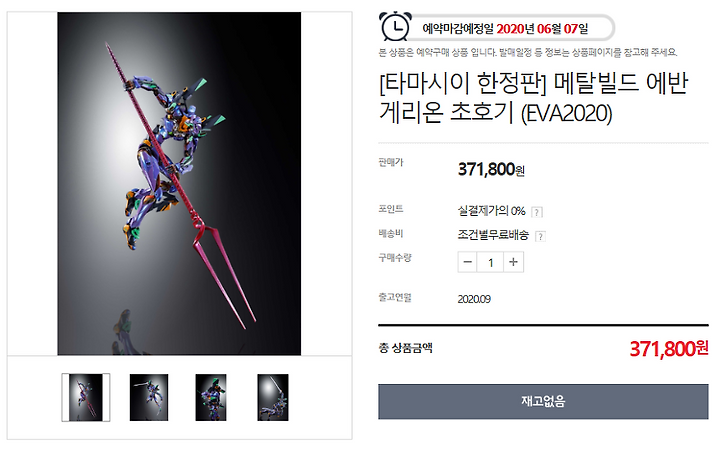Click the 2020.09 release date value
The image size is (720, 455).
(x=474, y=299)
